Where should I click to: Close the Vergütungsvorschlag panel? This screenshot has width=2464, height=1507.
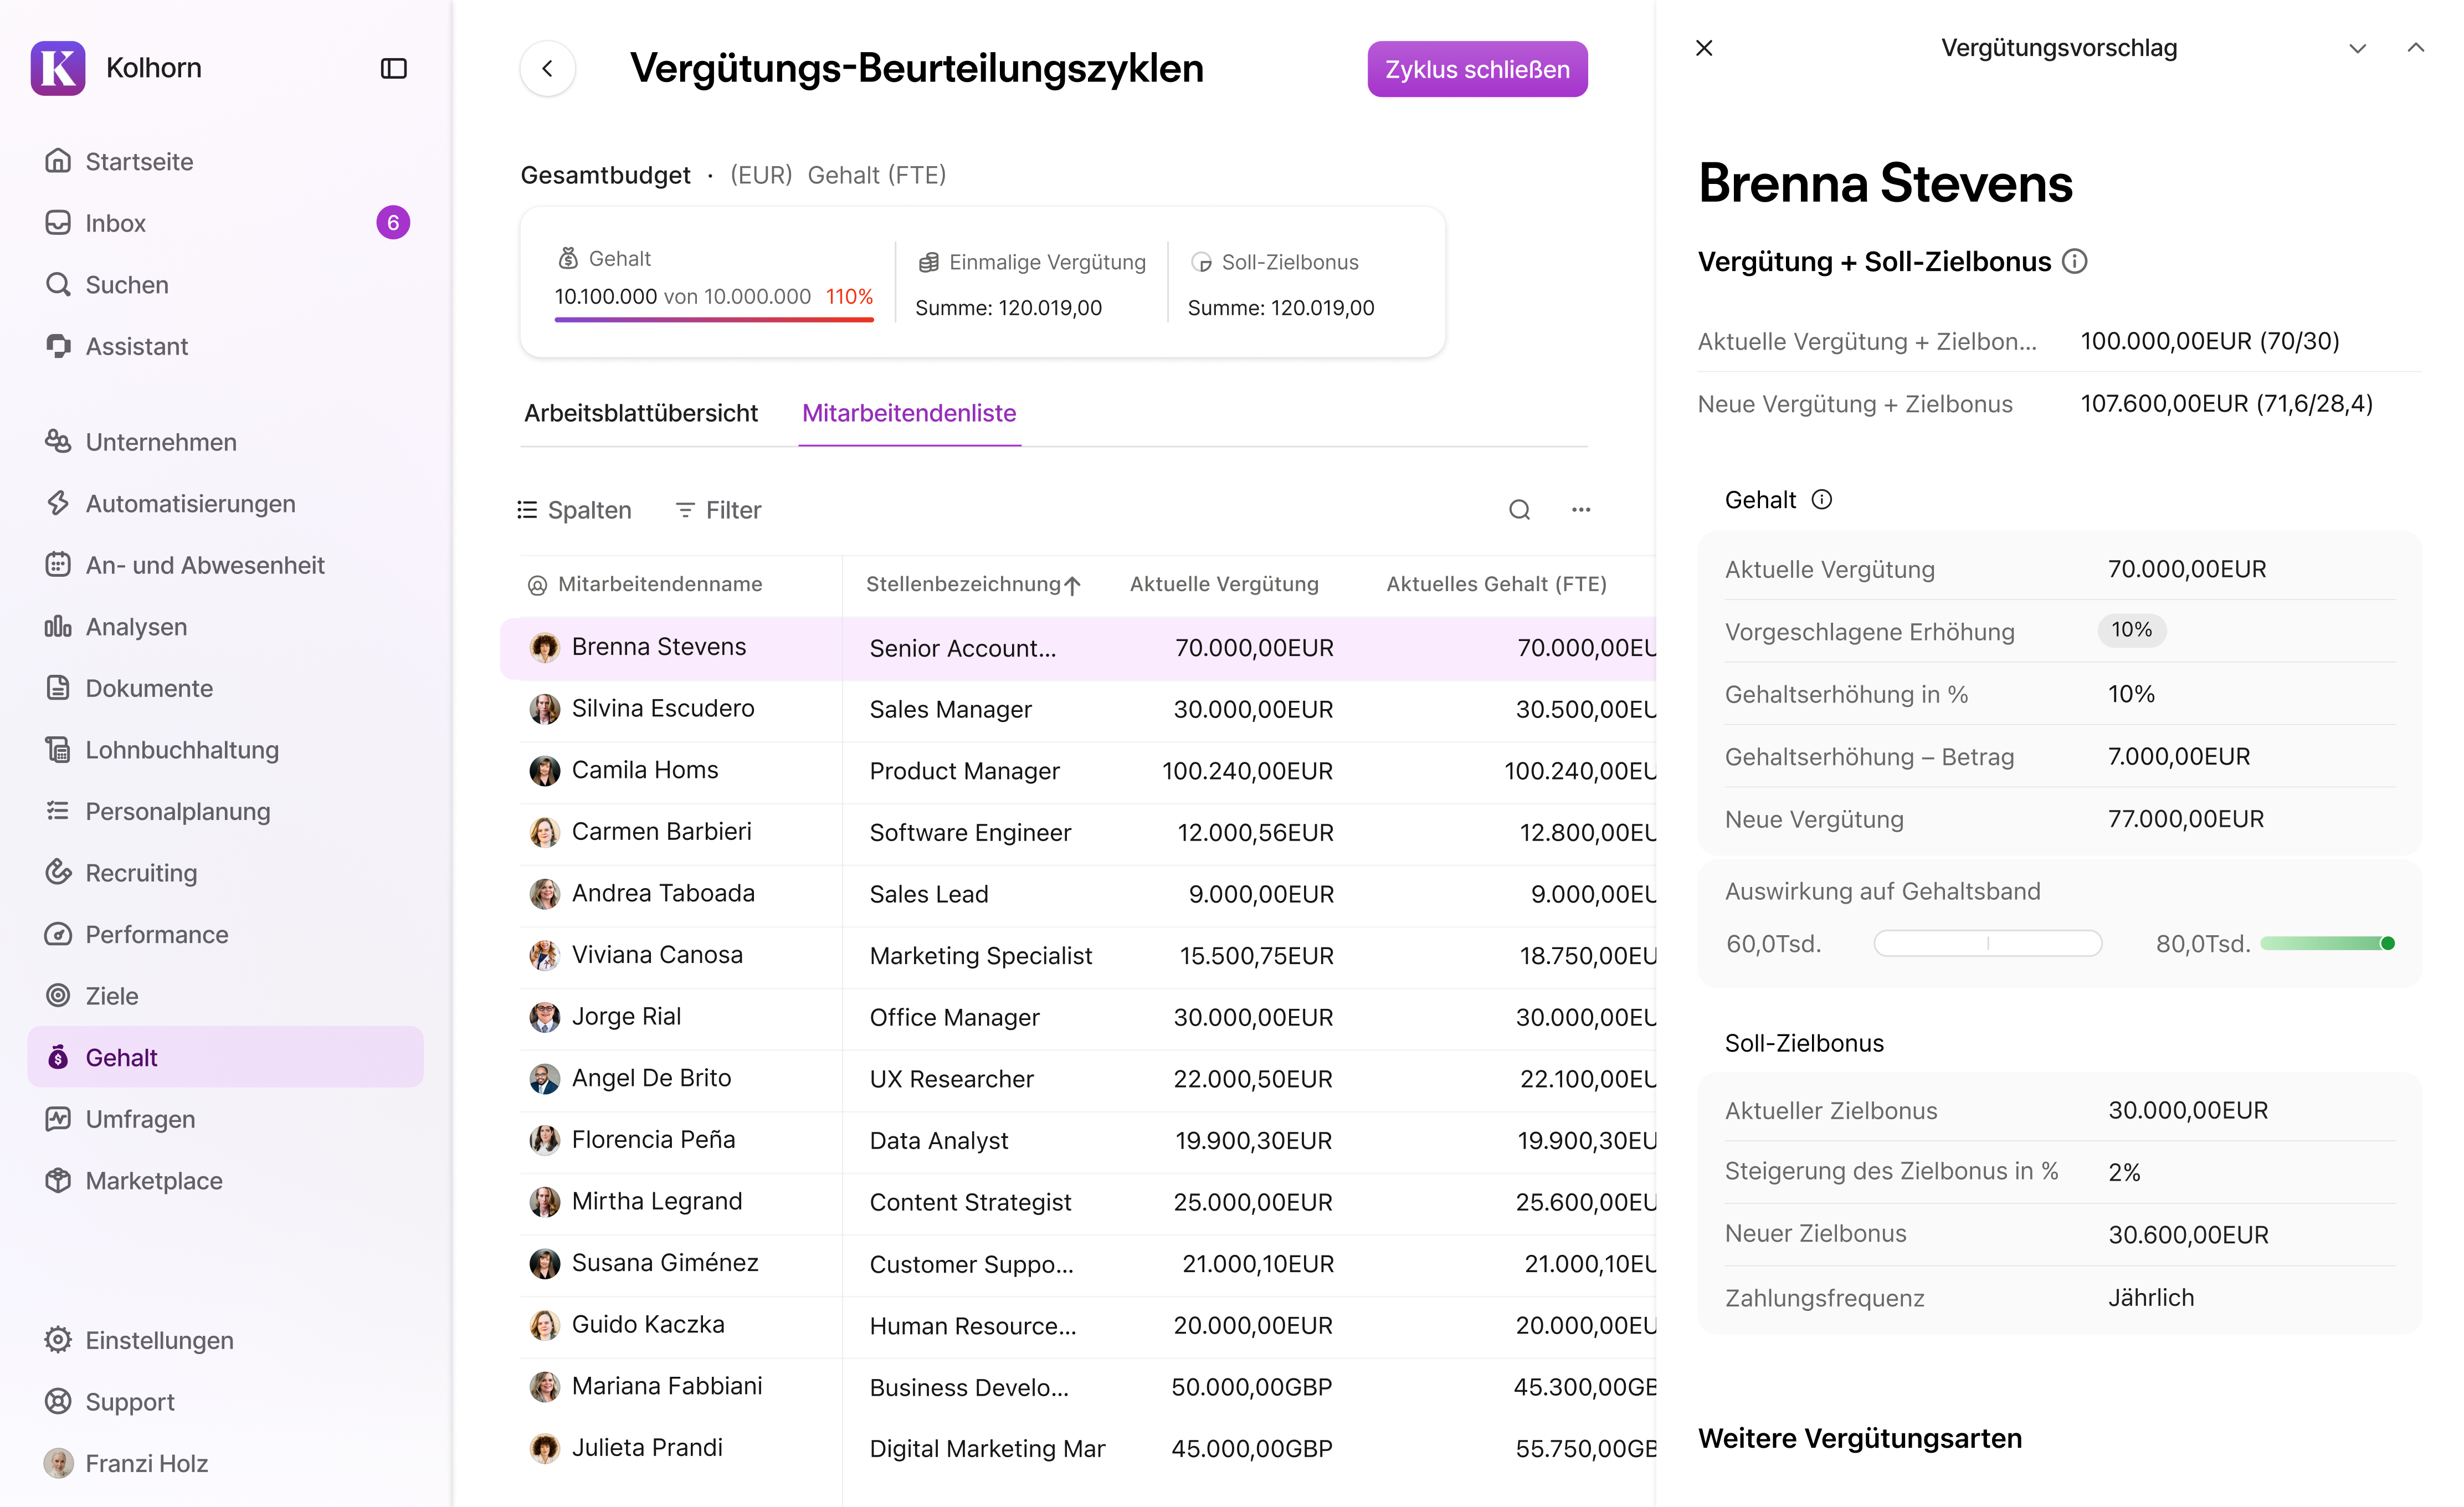click(x=1705, y=48)
